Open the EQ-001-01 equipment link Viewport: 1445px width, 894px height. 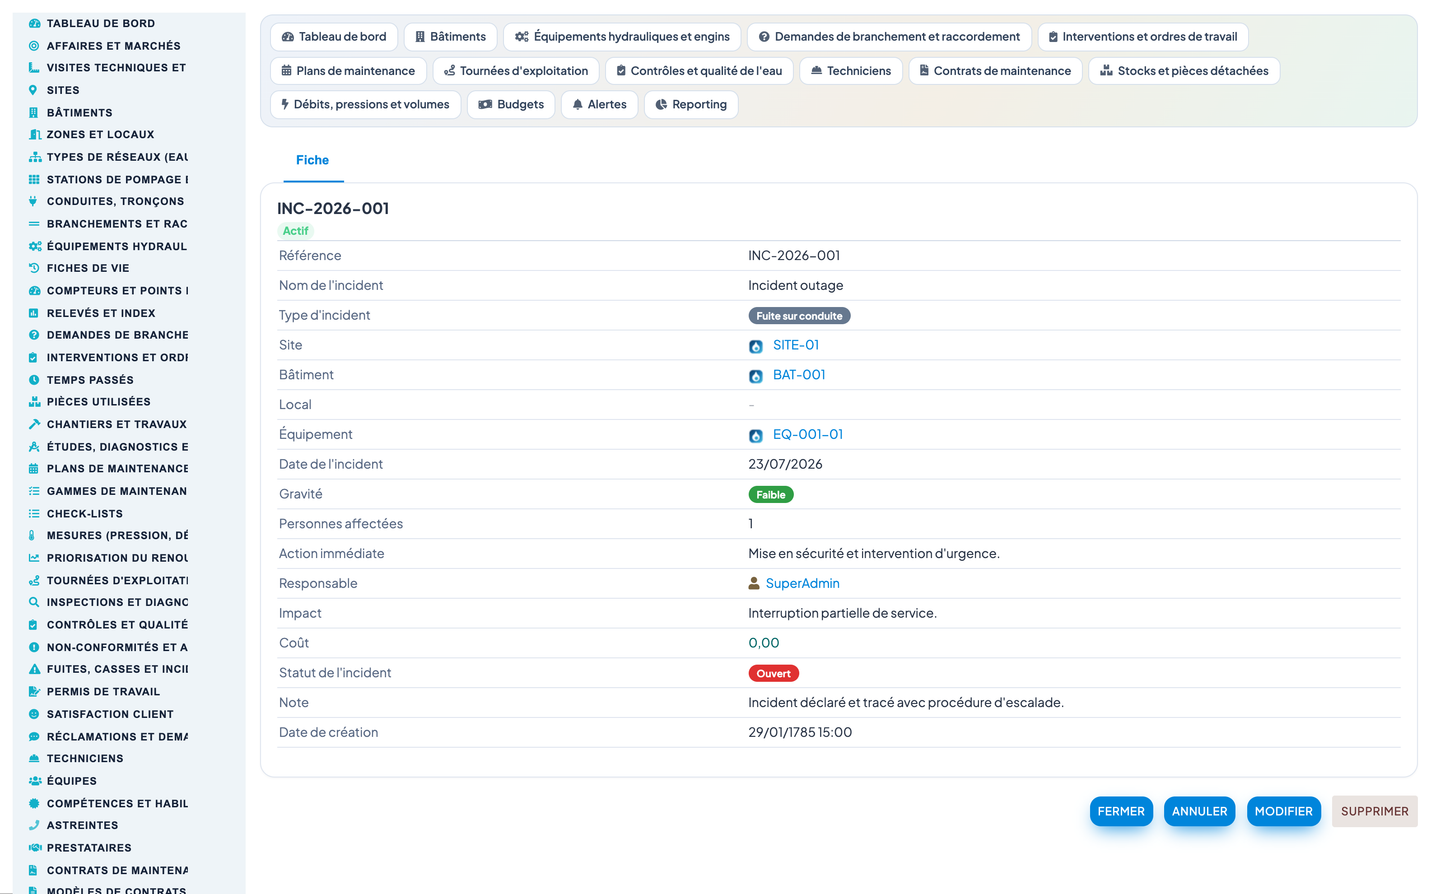pyautogui.click(x=808, y=435)
